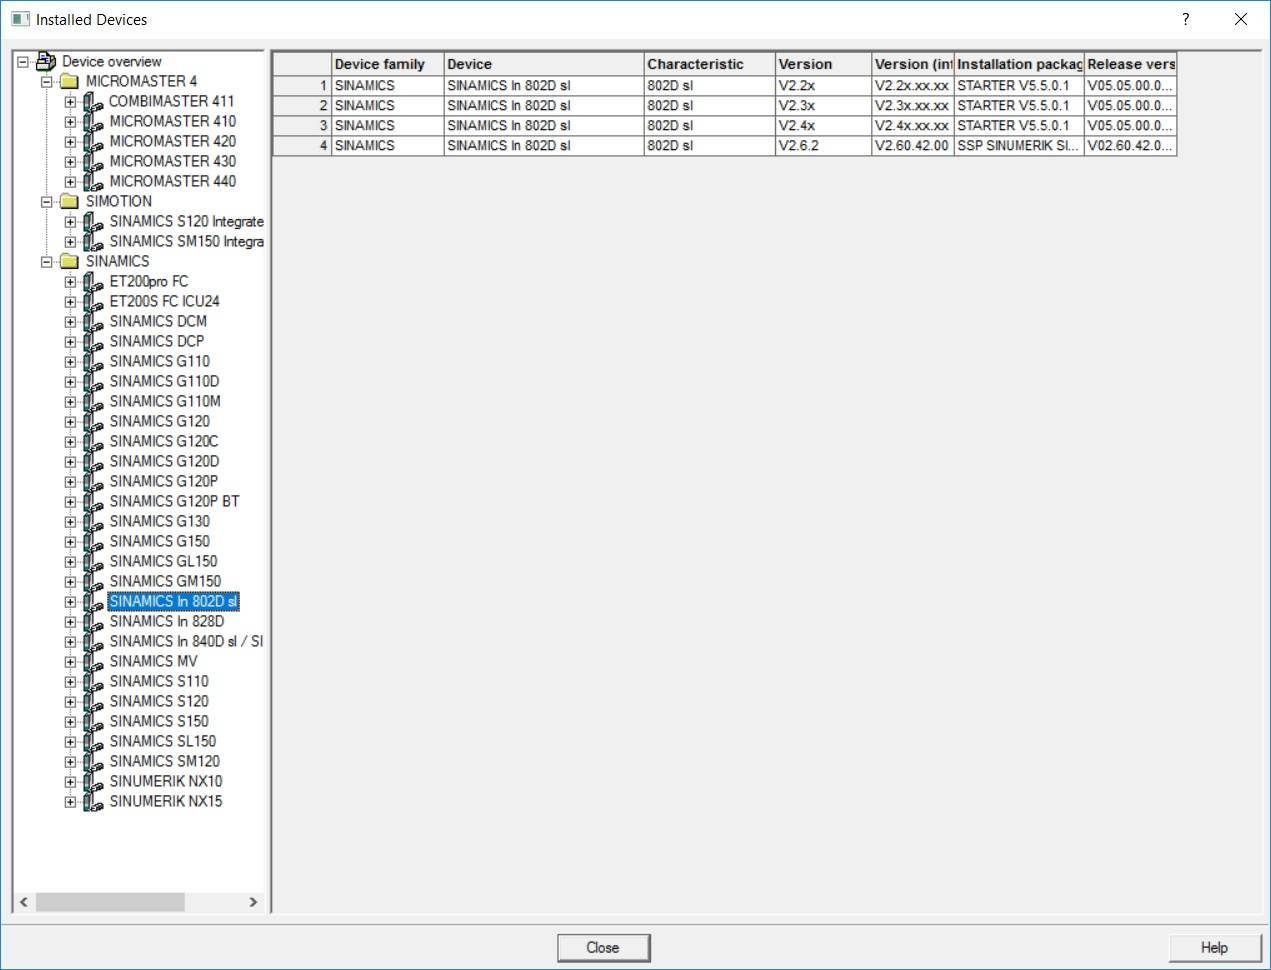Click the right arrow of the tree scrollbar
This screenshot has width=1271, height=970.
pyautogui.click(x=253, y=902)
